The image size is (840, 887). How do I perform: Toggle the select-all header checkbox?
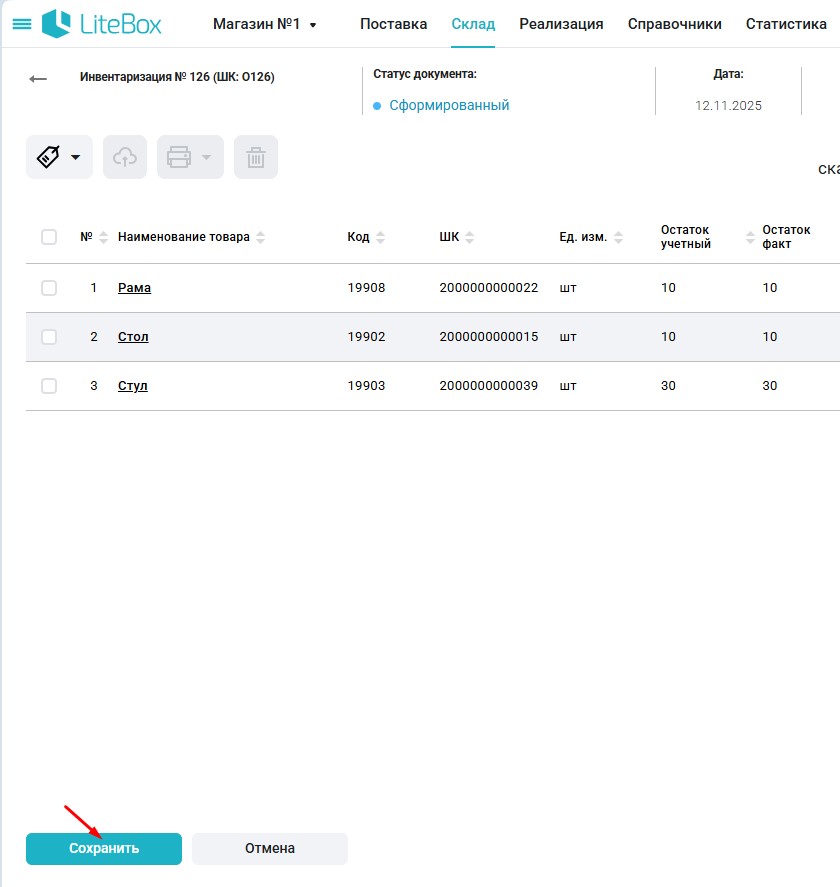49,237
